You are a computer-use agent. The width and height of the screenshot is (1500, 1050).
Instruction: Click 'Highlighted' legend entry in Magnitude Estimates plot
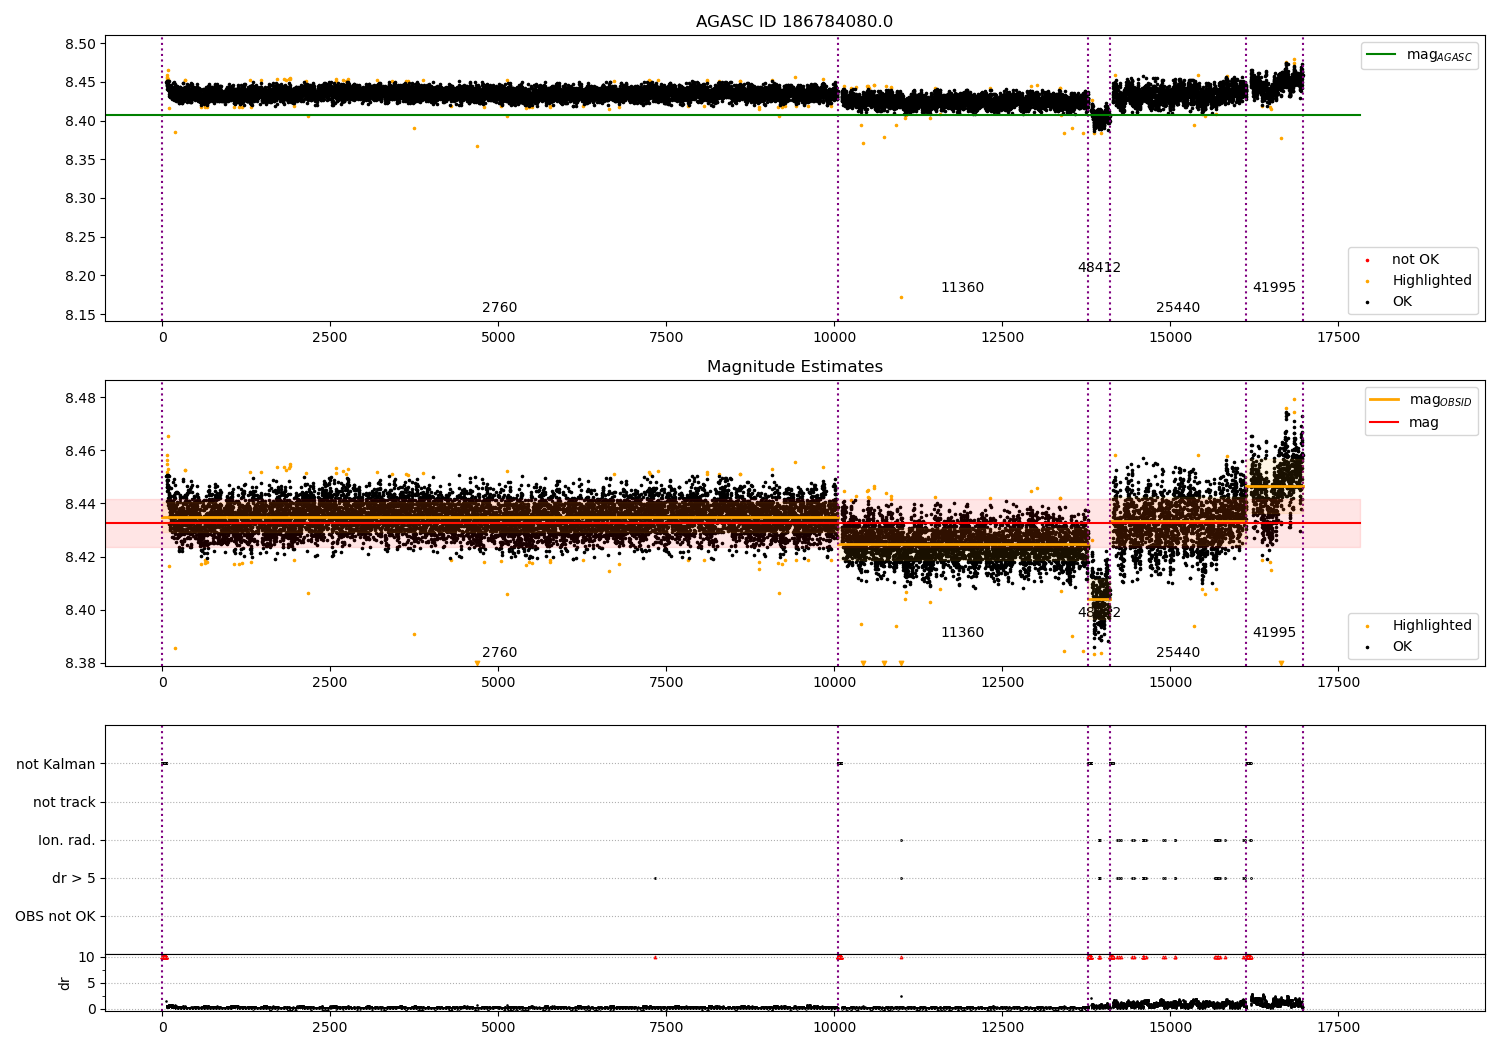pyautogui.click(x=1431, y=626)
